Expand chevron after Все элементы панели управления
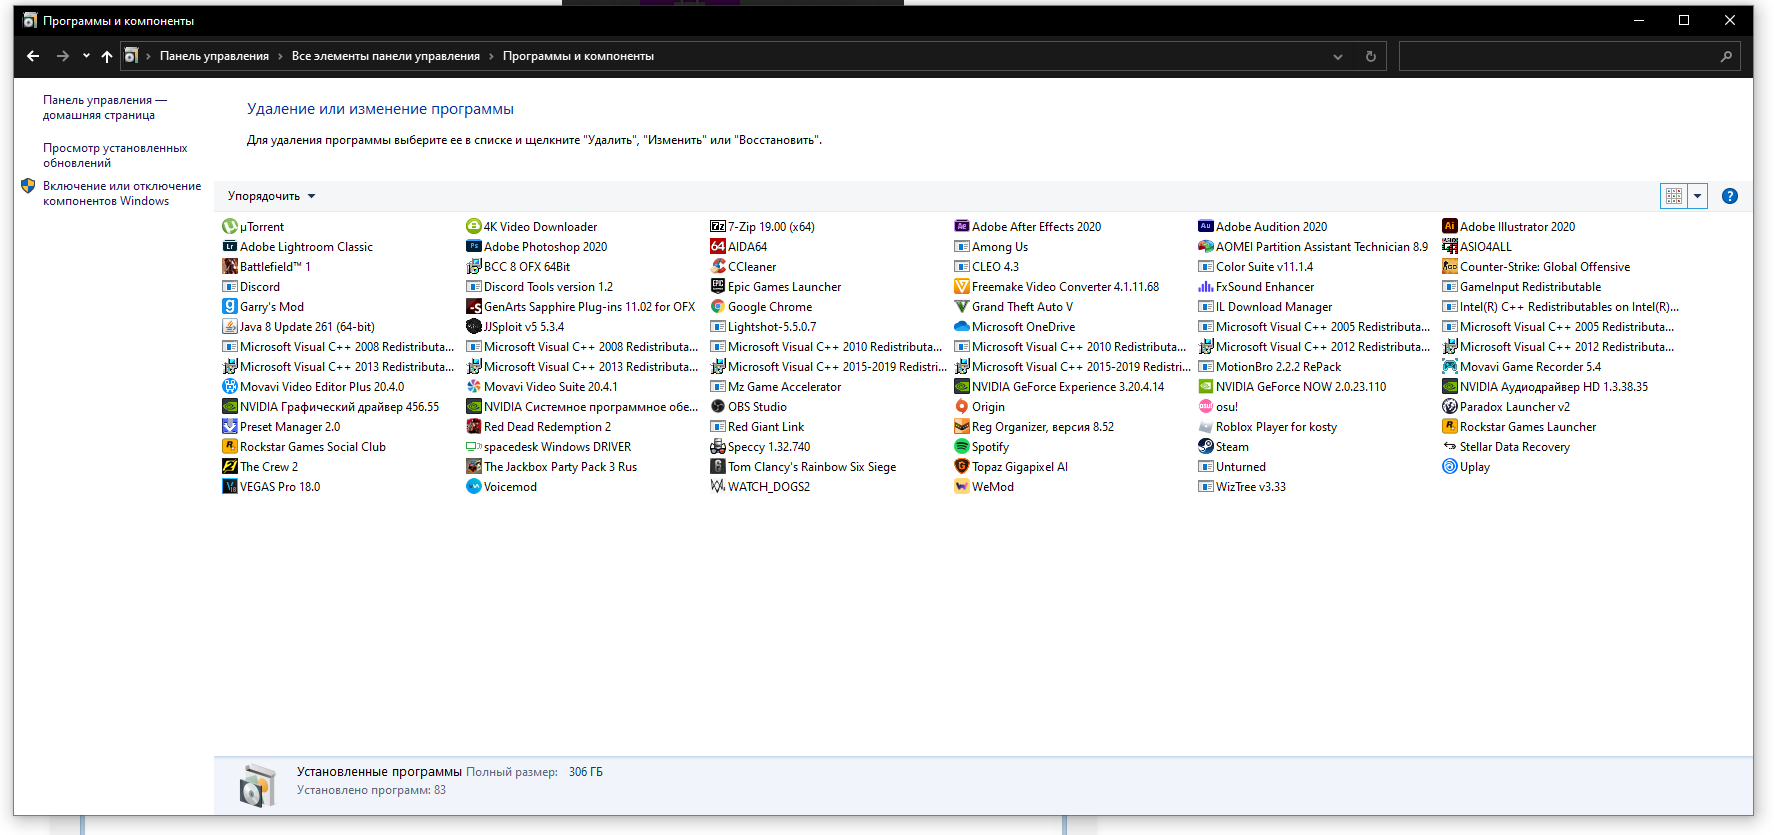The image size is (1774, 835). click(x=491, y=57)
